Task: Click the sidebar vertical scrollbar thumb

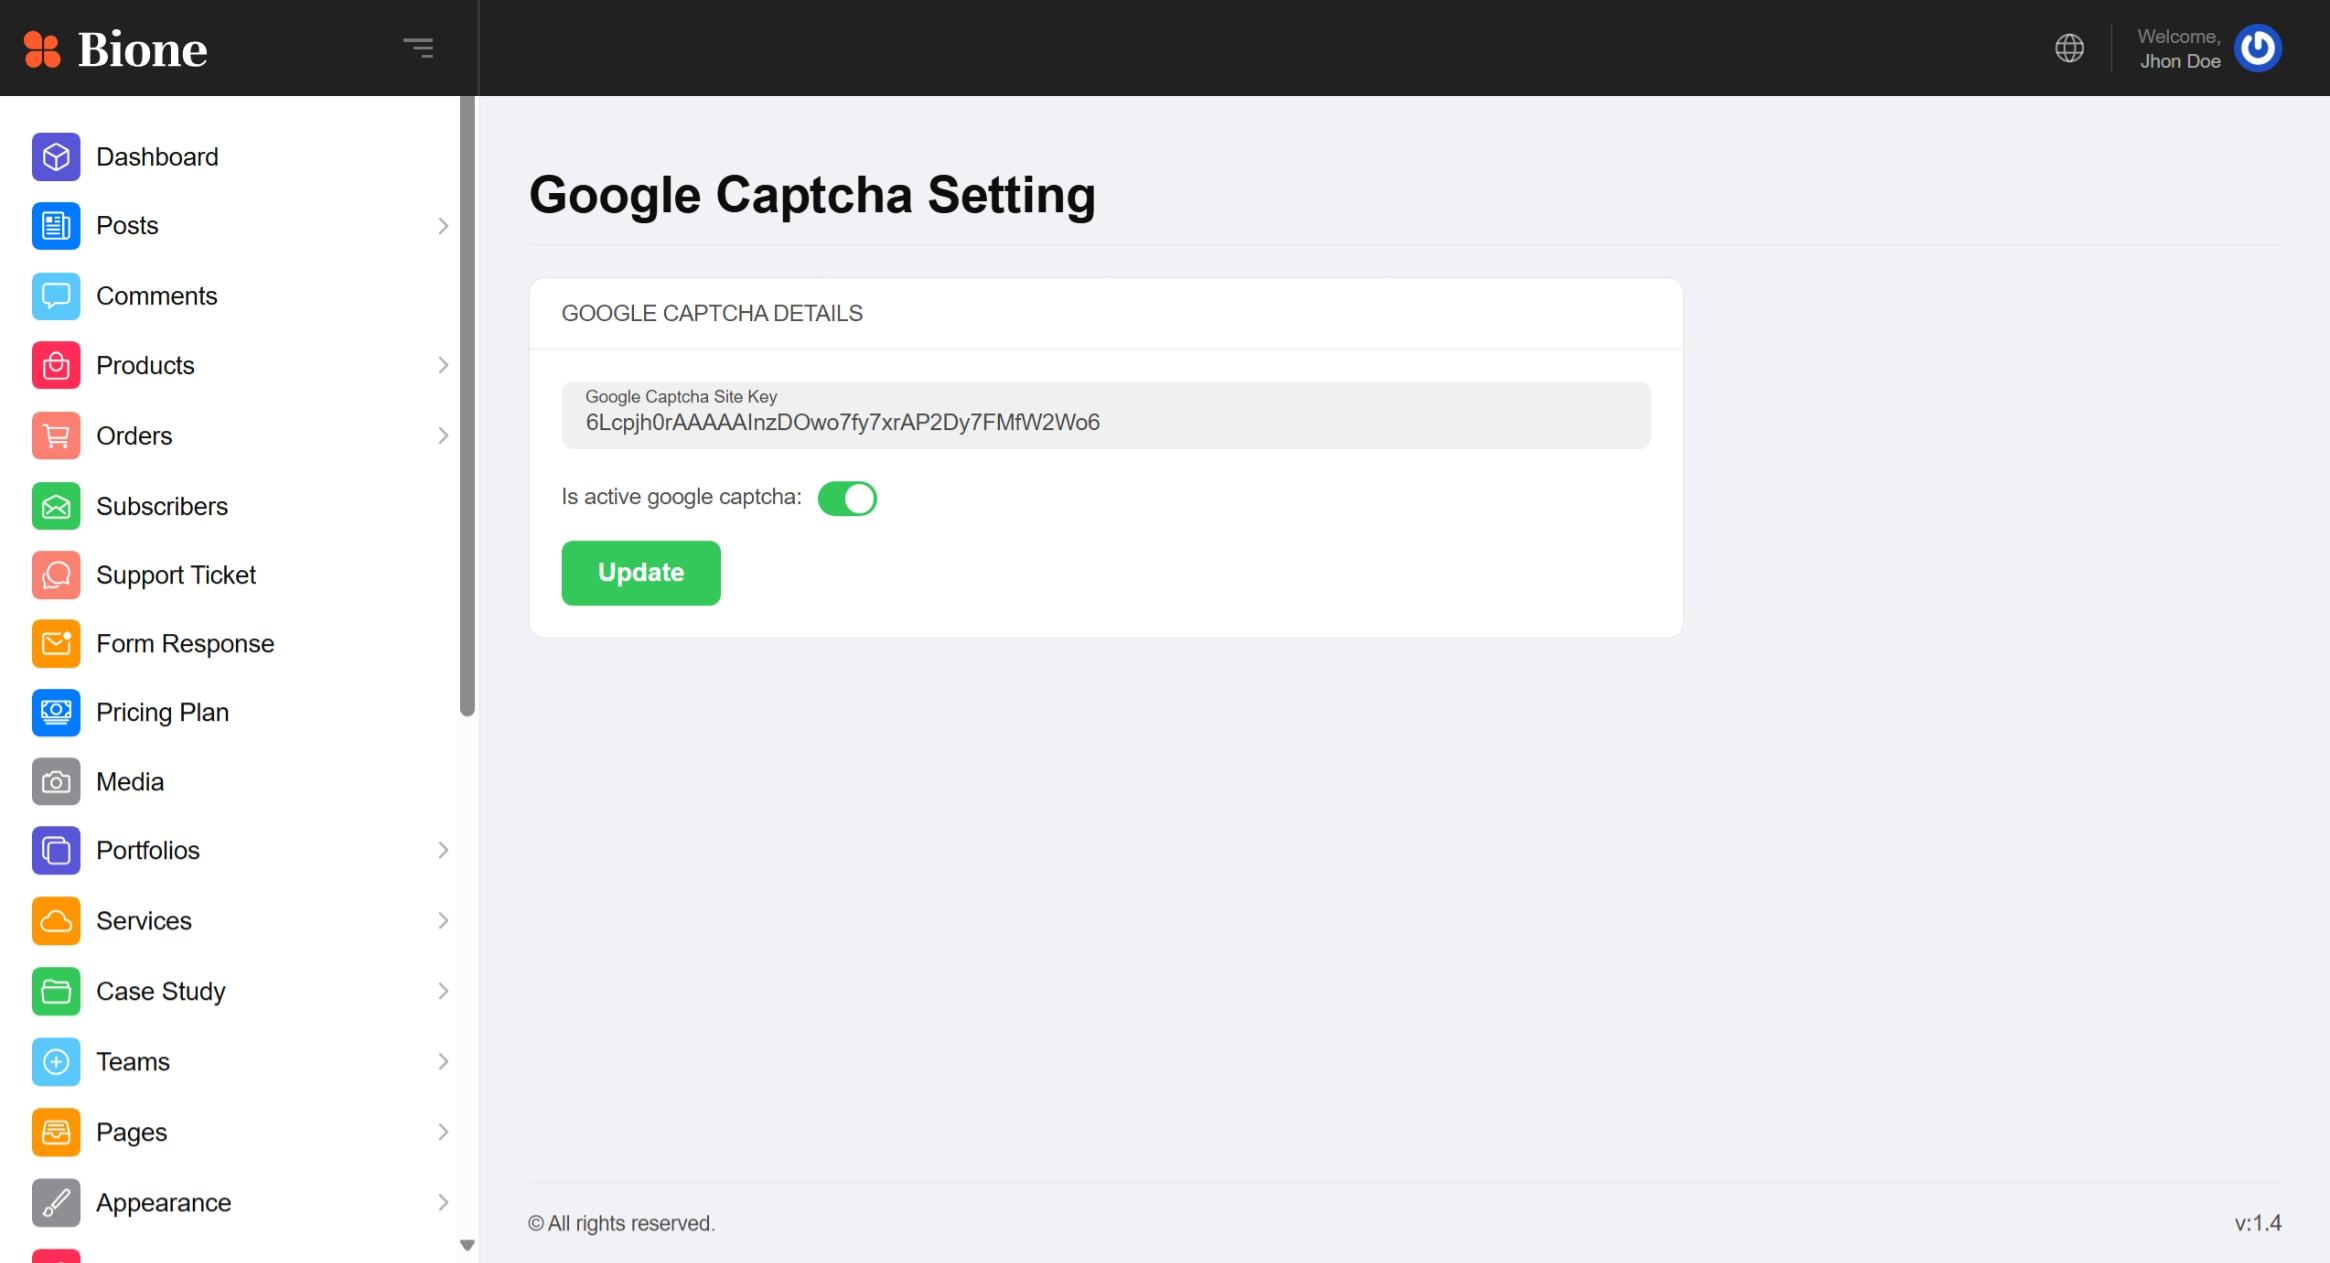Action: point(467,406)
